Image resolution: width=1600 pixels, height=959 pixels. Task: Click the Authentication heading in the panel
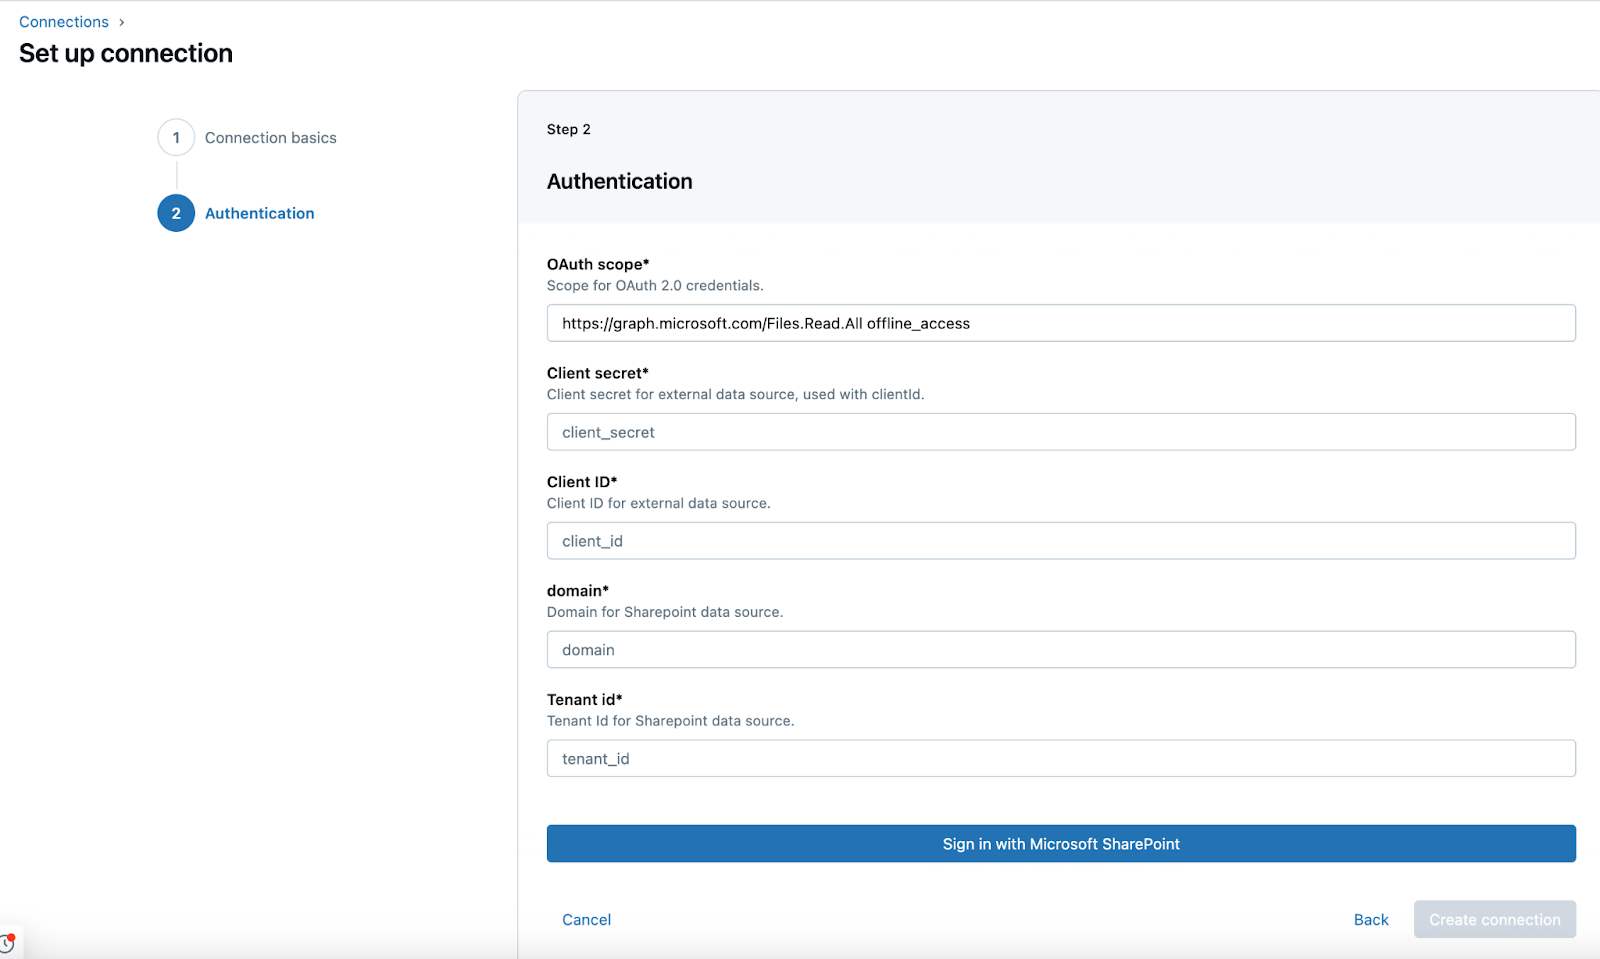(619, 181)
